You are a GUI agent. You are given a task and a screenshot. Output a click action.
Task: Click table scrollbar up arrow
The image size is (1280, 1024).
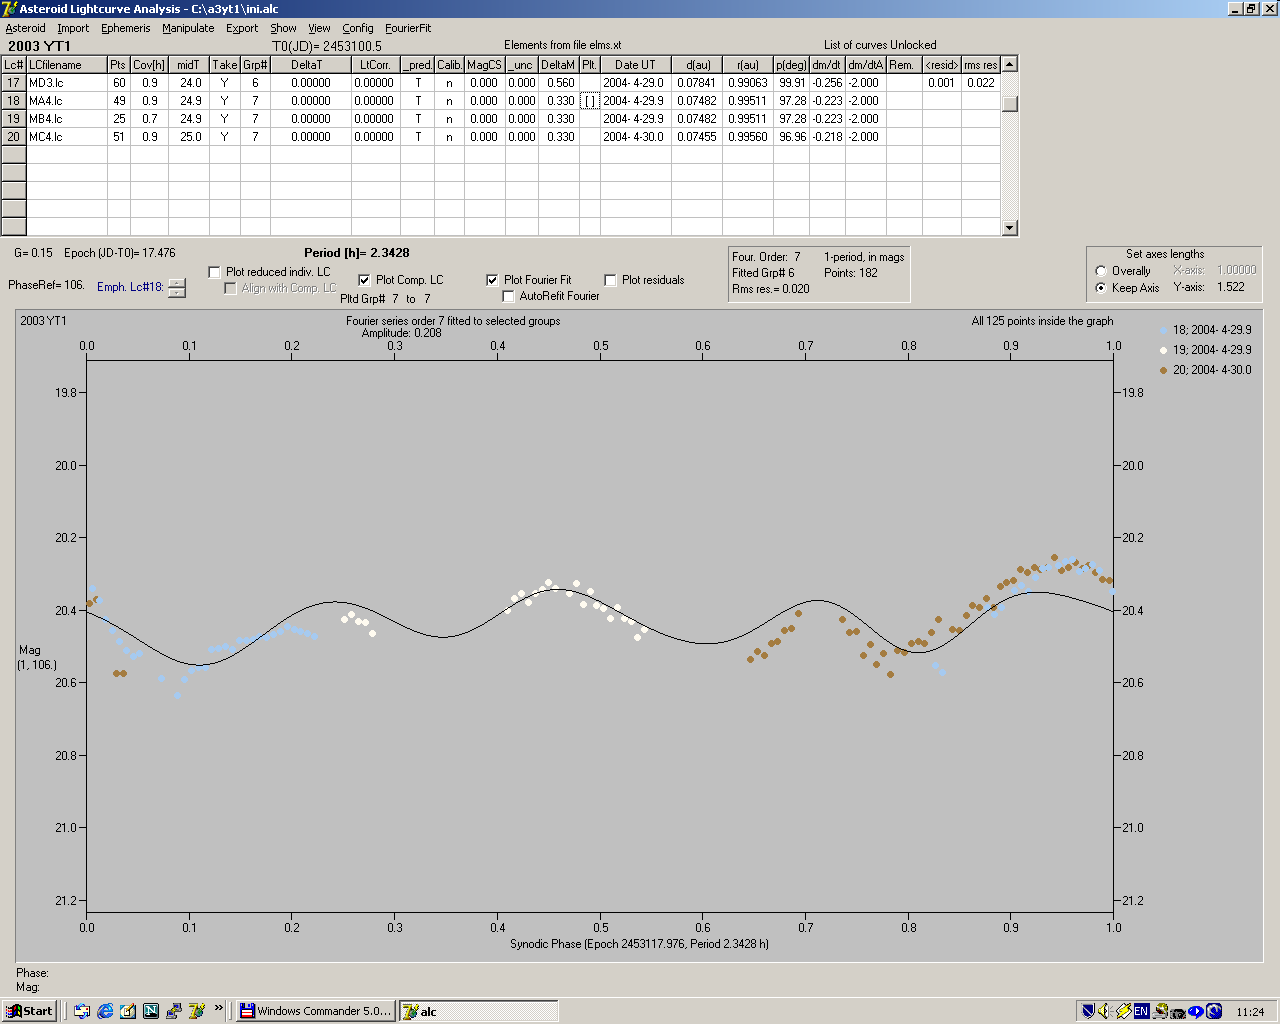(1010, 64)
